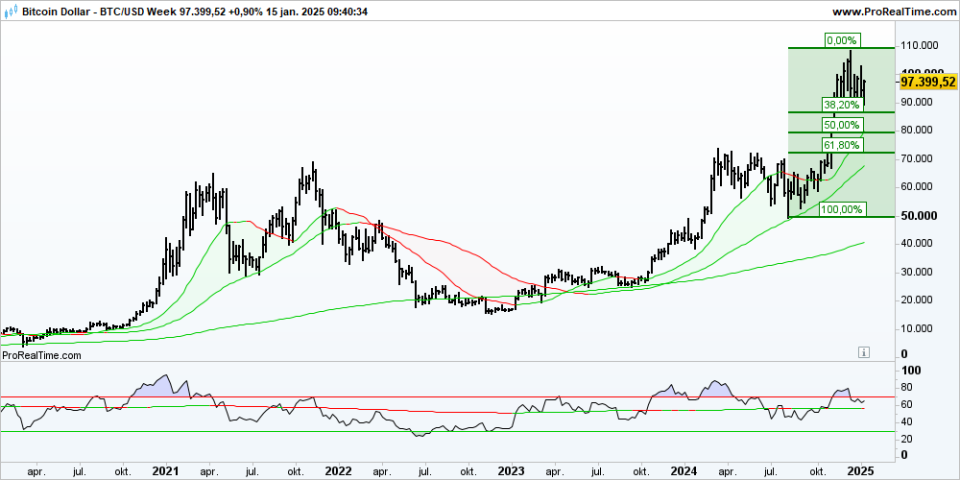
Task: Click the 110.000 price axis label
Action: 921,46
